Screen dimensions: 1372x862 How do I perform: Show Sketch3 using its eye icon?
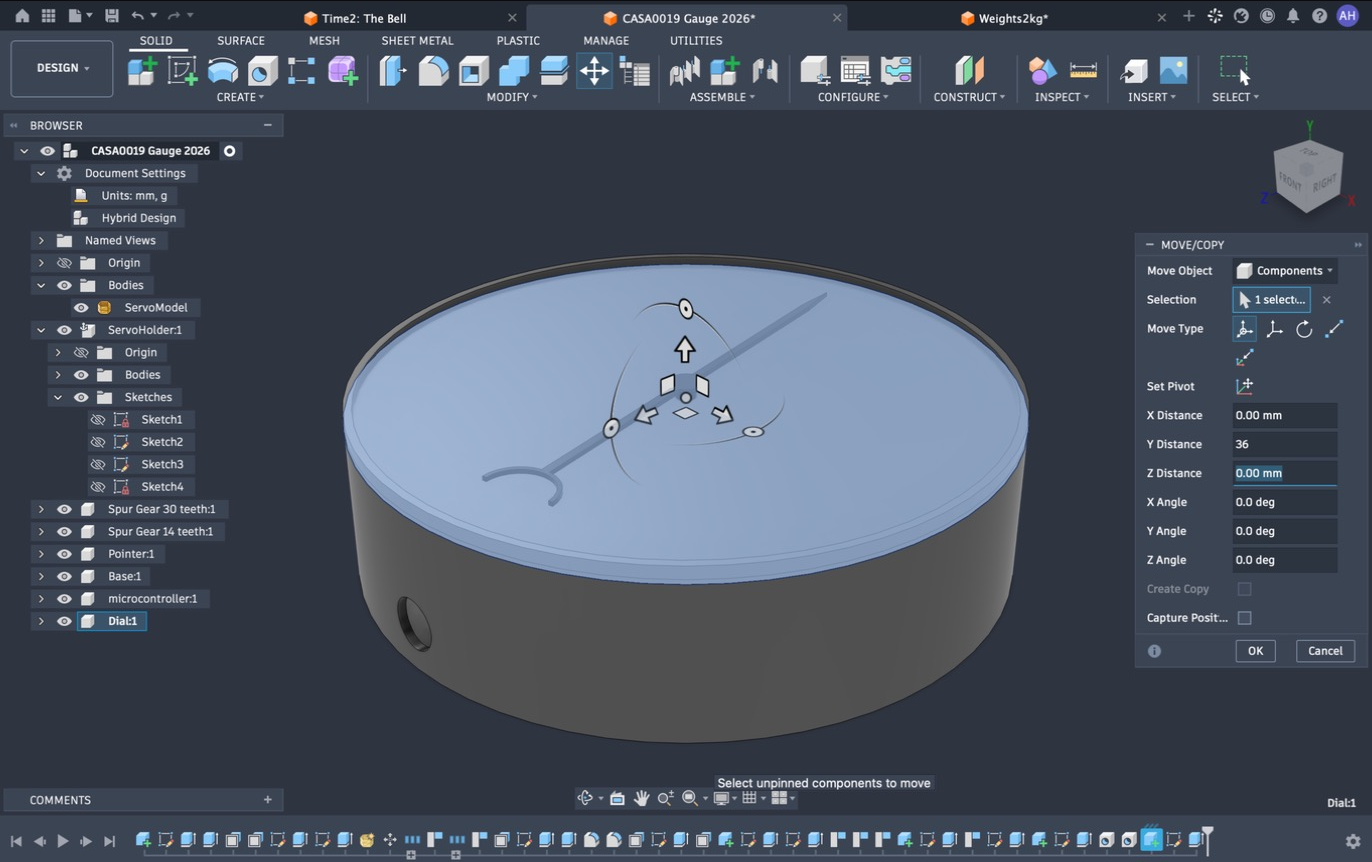coord(97,464)
